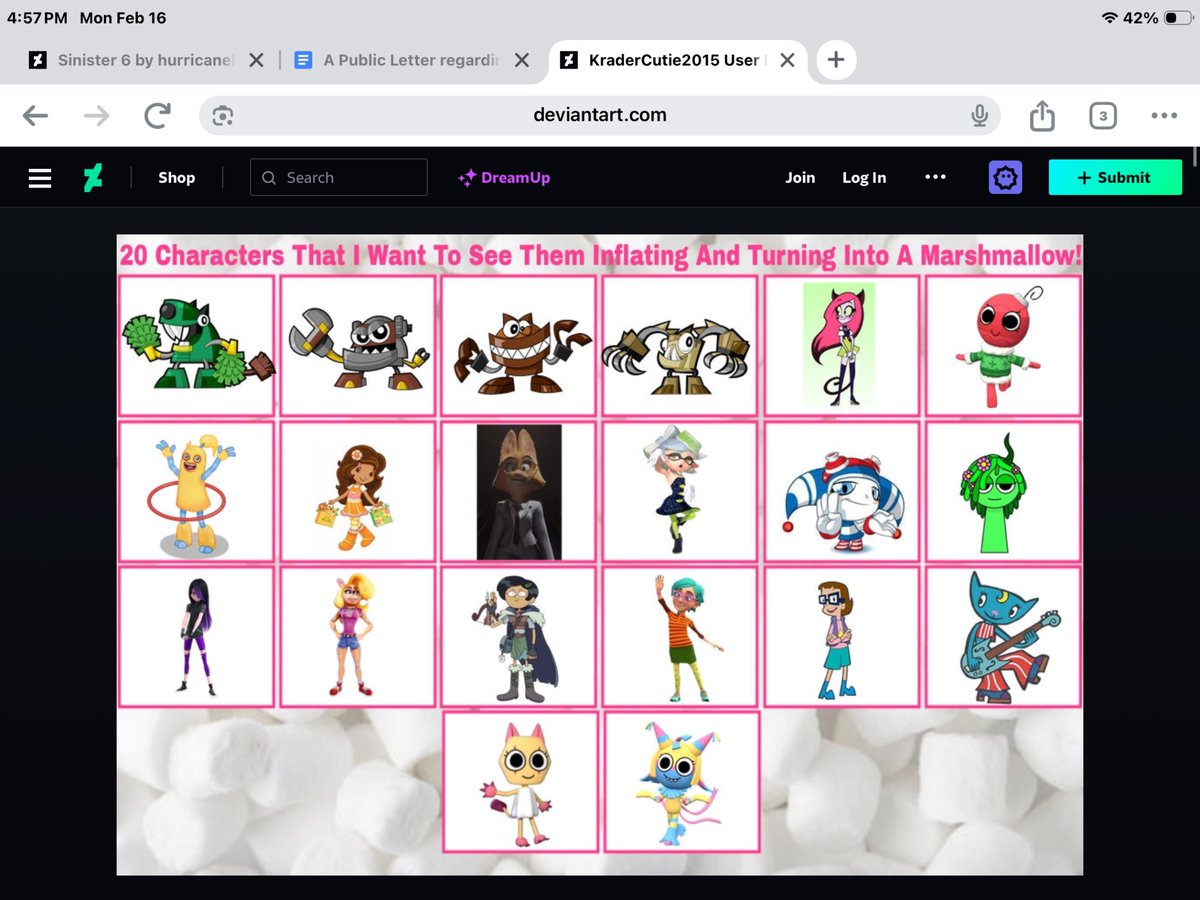Viewport: 1200px width, 900px height.
Task: Select the girl with glasses thumbnail
Action: 842,637
